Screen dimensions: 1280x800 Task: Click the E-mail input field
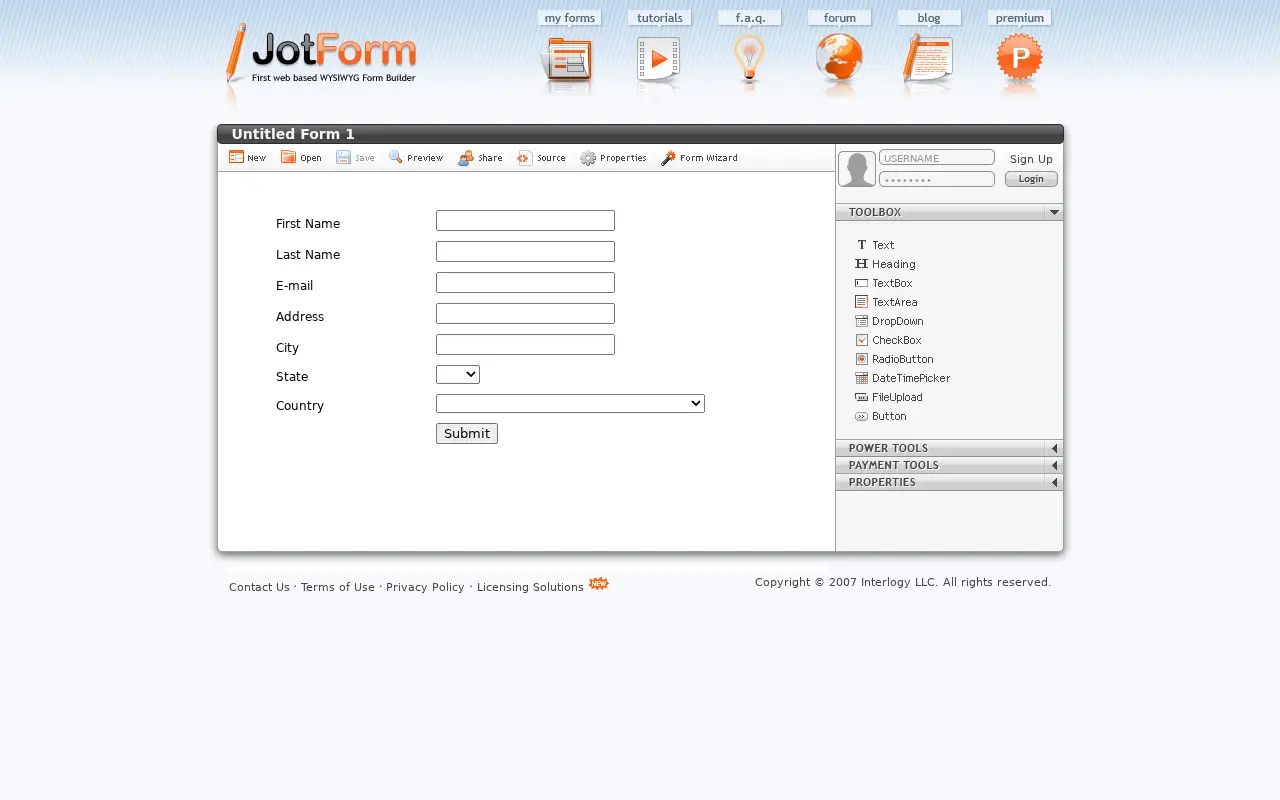[525, 283]
